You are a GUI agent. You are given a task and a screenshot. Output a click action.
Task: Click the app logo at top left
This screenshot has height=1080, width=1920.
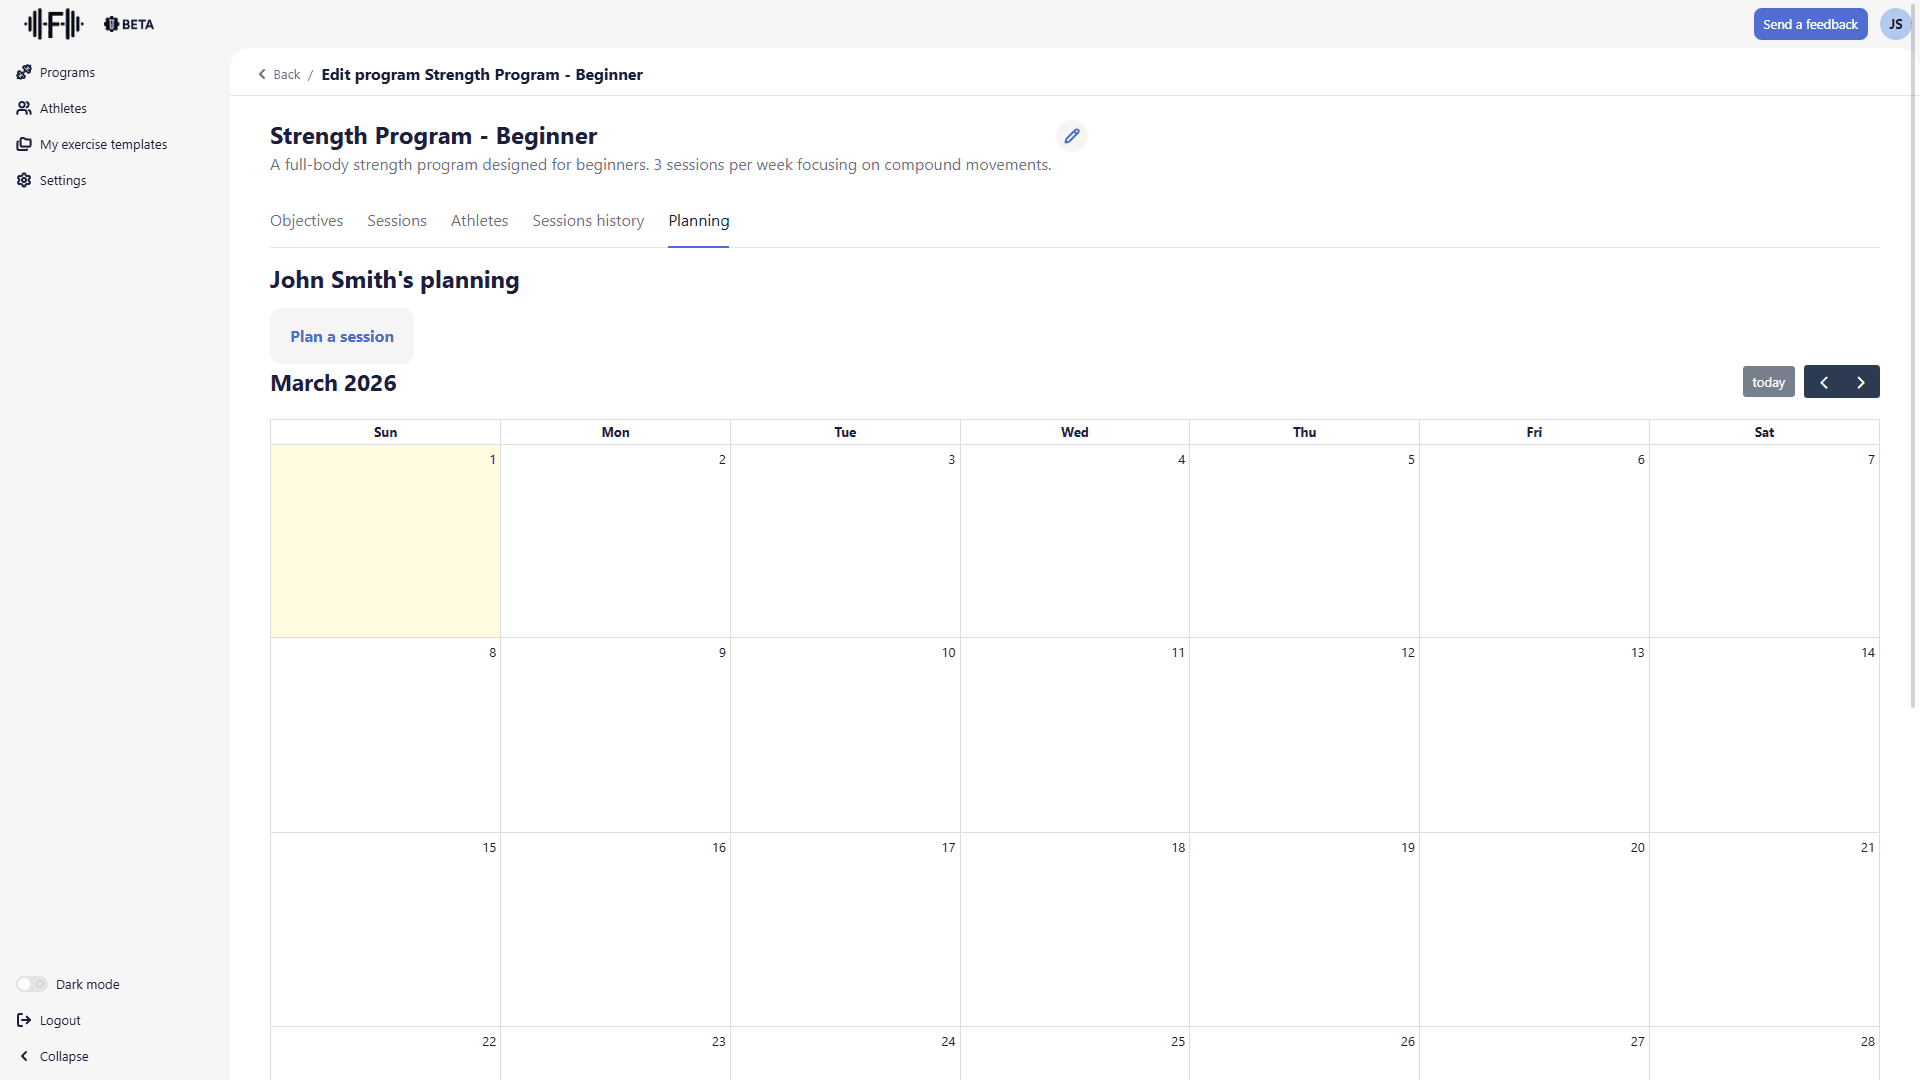54,24
